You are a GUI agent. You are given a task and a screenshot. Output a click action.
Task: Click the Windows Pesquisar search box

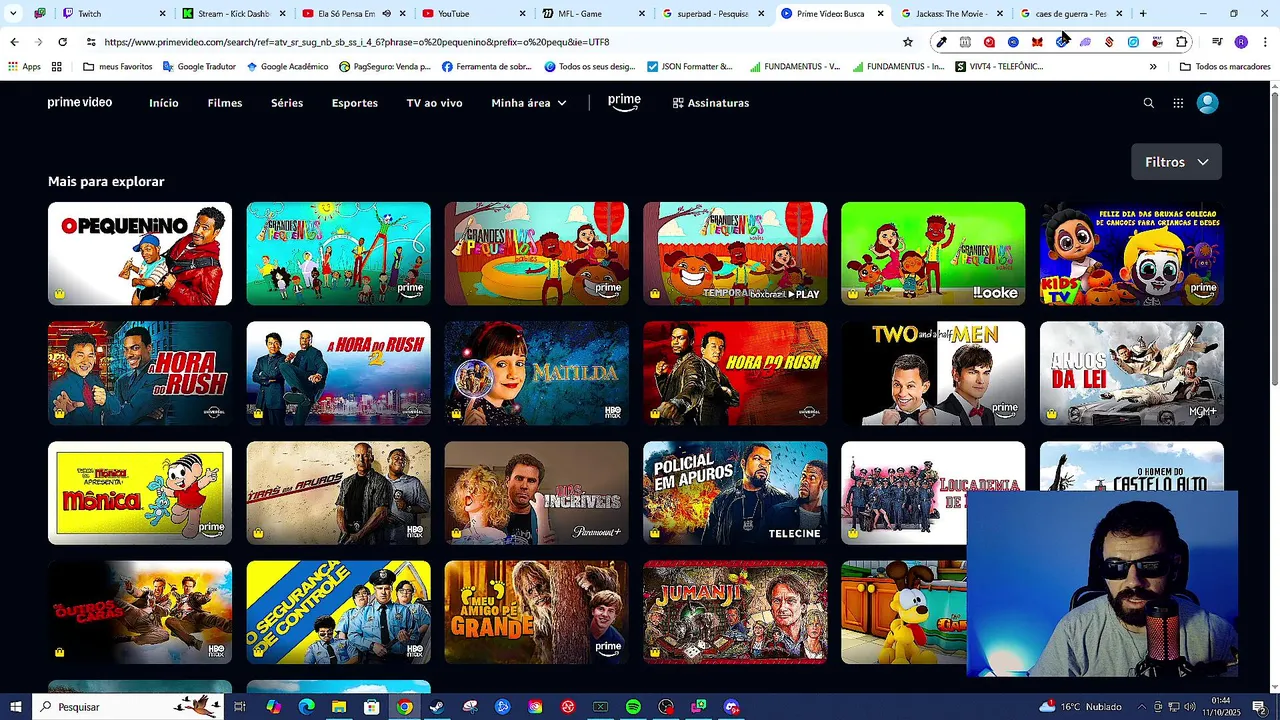[x=126, y=707]
